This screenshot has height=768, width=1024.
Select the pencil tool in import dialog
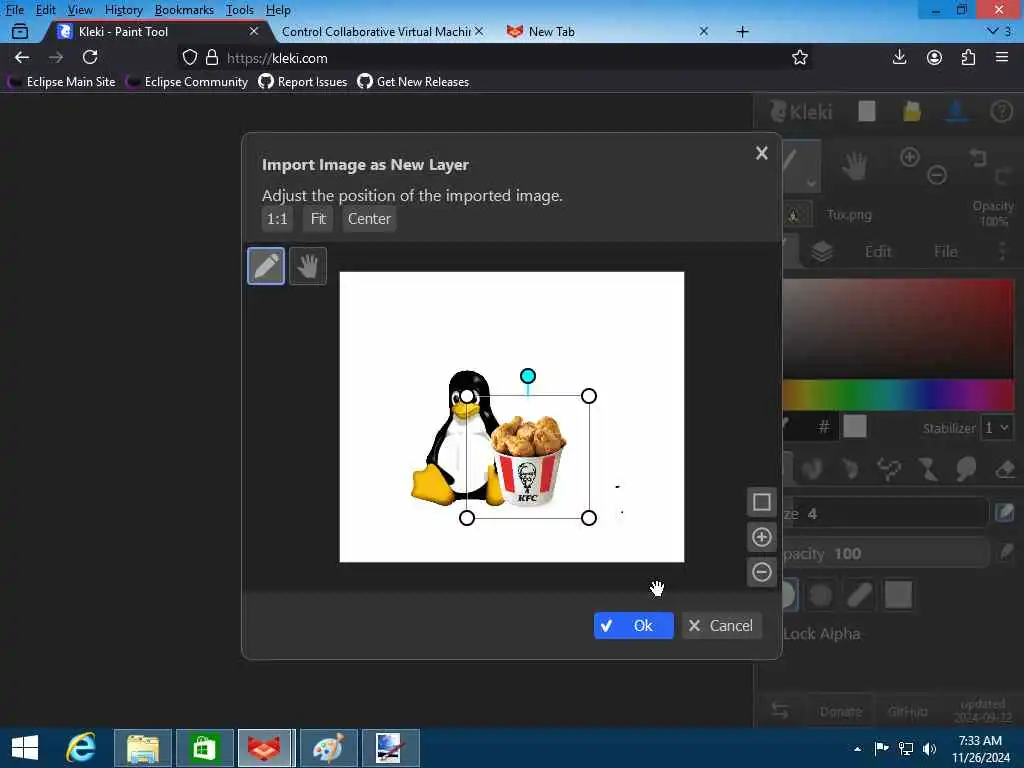click(x=266, y=266)
